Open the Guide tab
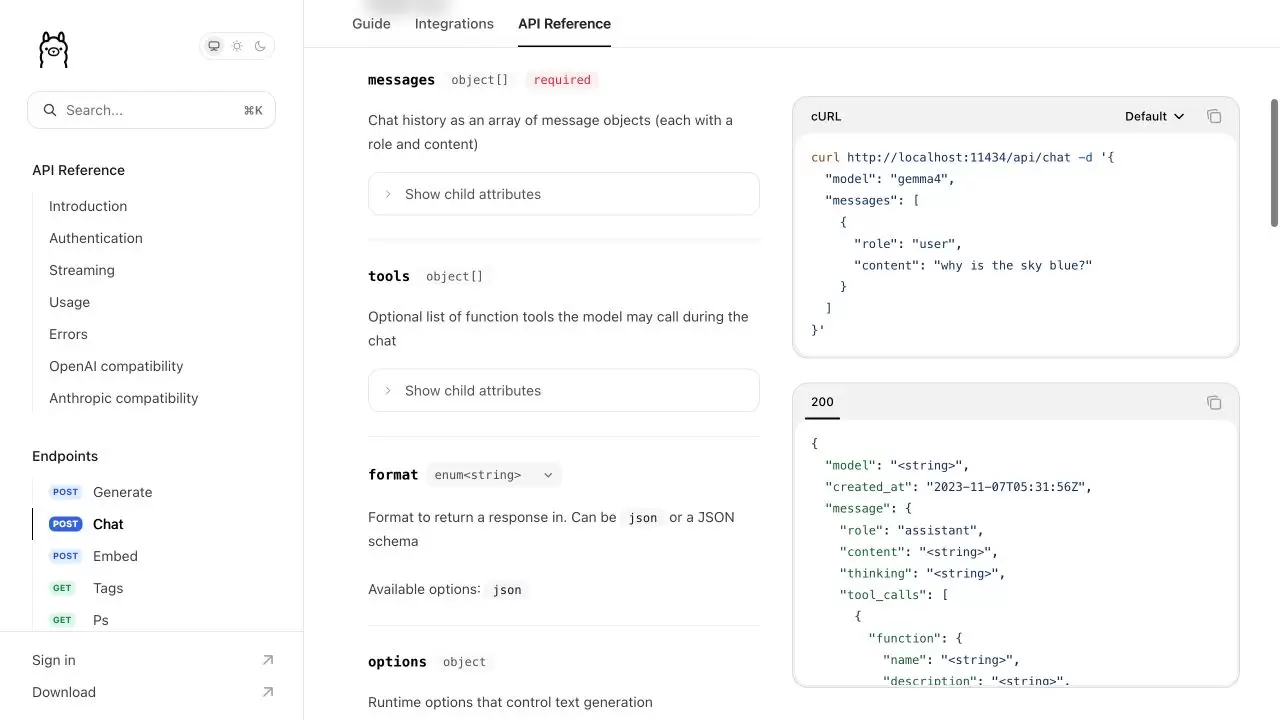1280x720 pixels. pyautogui.click(x=371, y=23)
